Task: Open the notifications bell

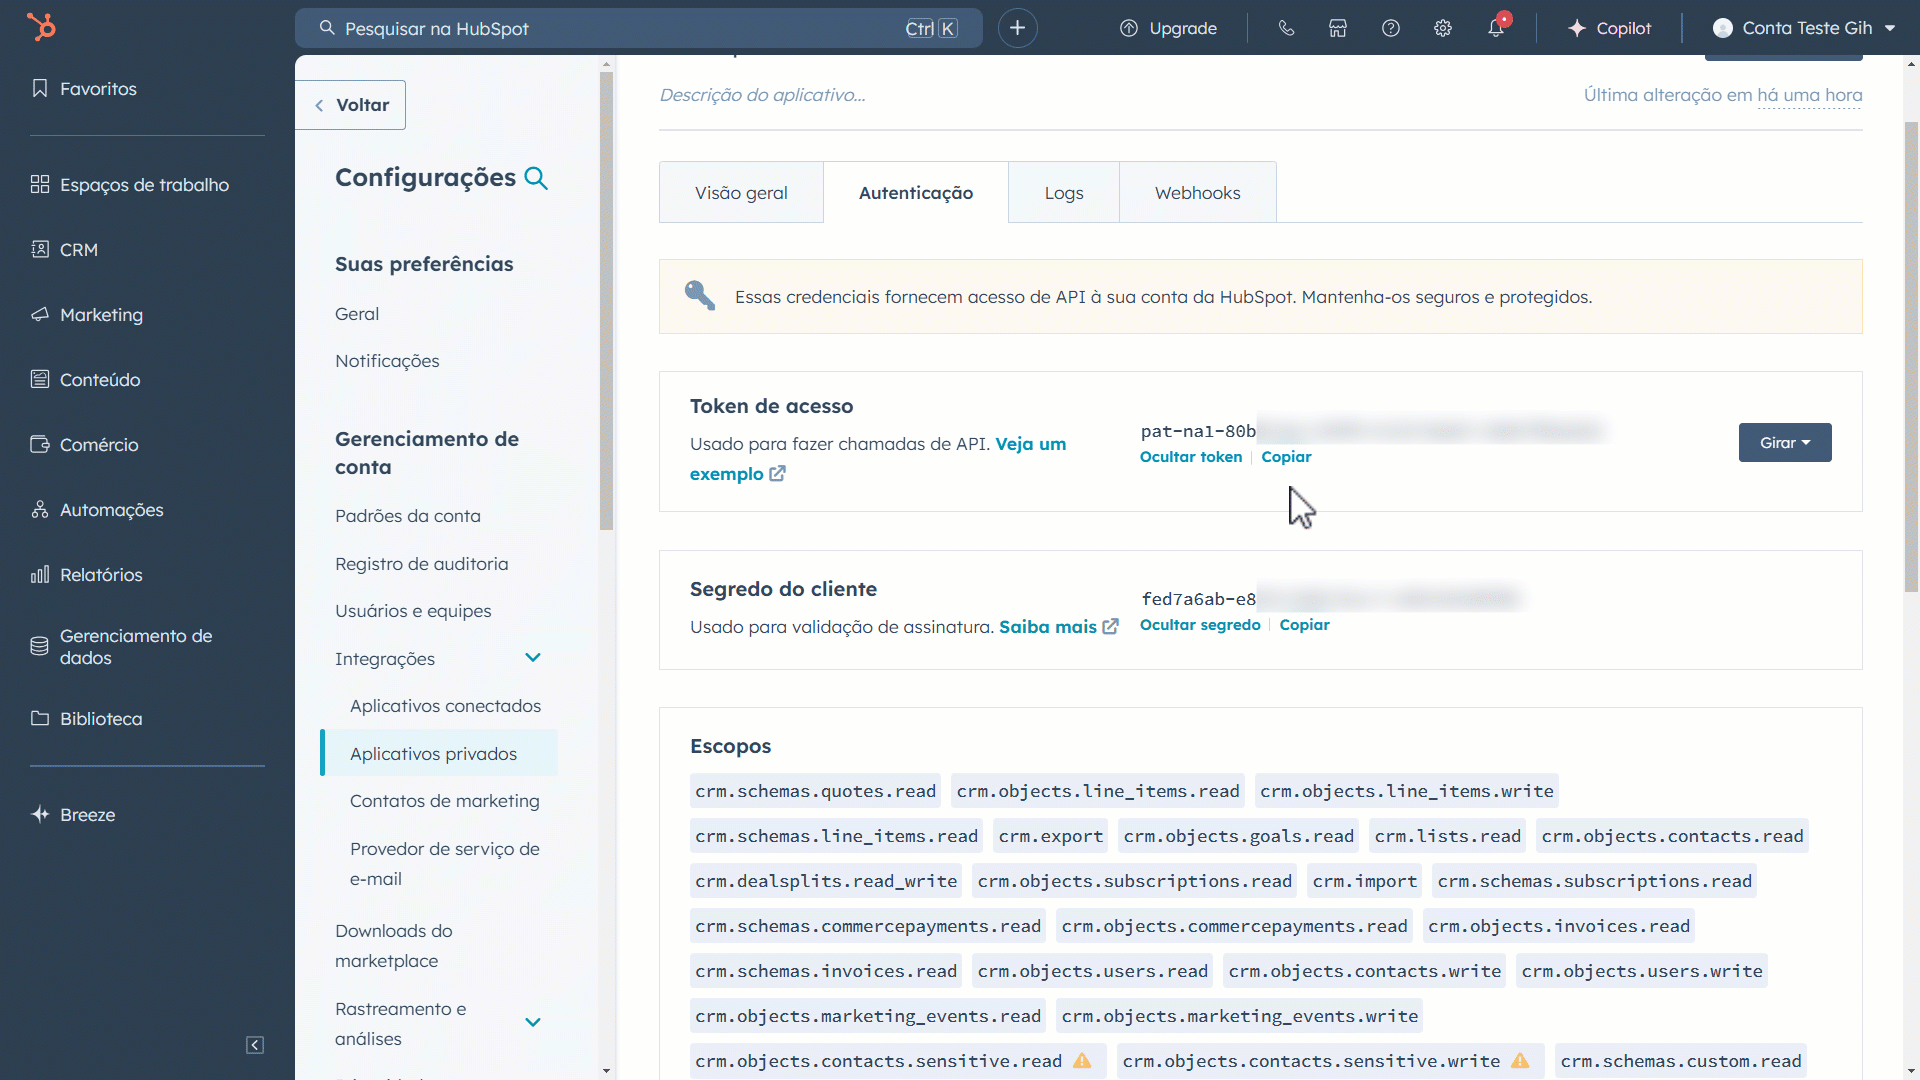Action: (x=1495, y=28)
